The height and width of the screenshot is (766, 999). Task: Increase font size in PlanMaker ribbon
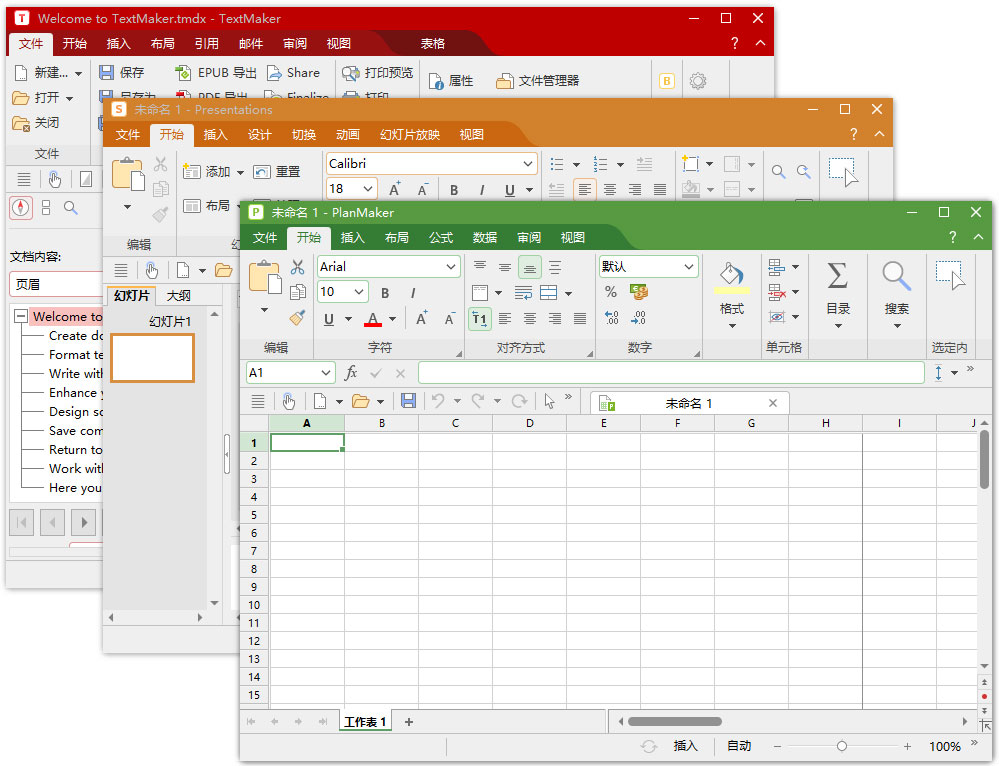(x=422, y=319)
